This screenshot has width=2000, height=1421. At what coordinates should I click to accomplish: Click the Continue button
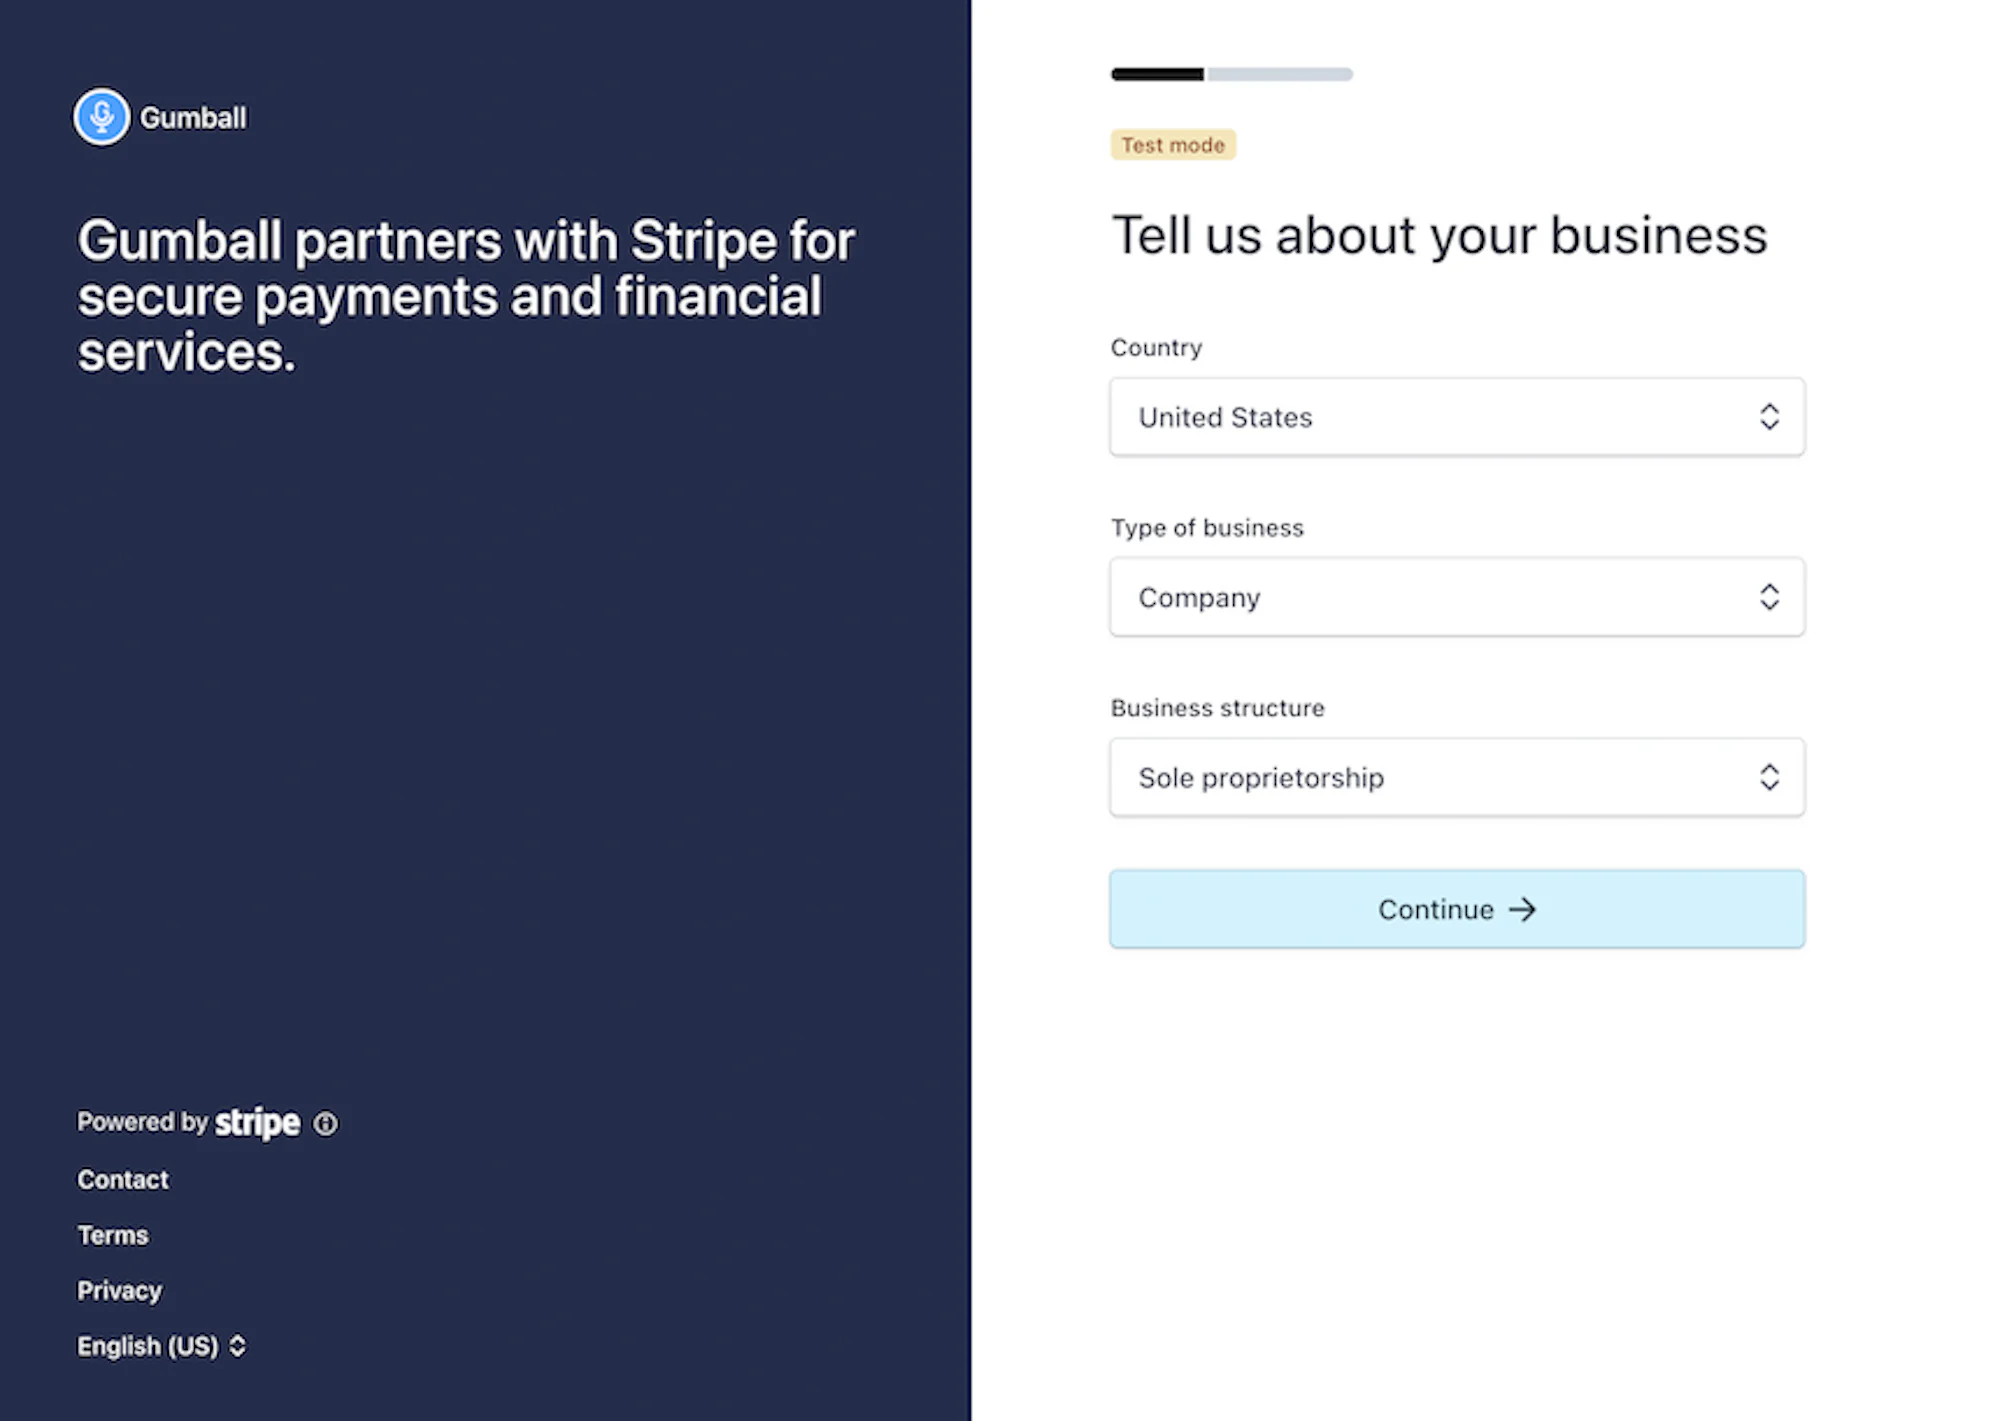point(1457,909)
